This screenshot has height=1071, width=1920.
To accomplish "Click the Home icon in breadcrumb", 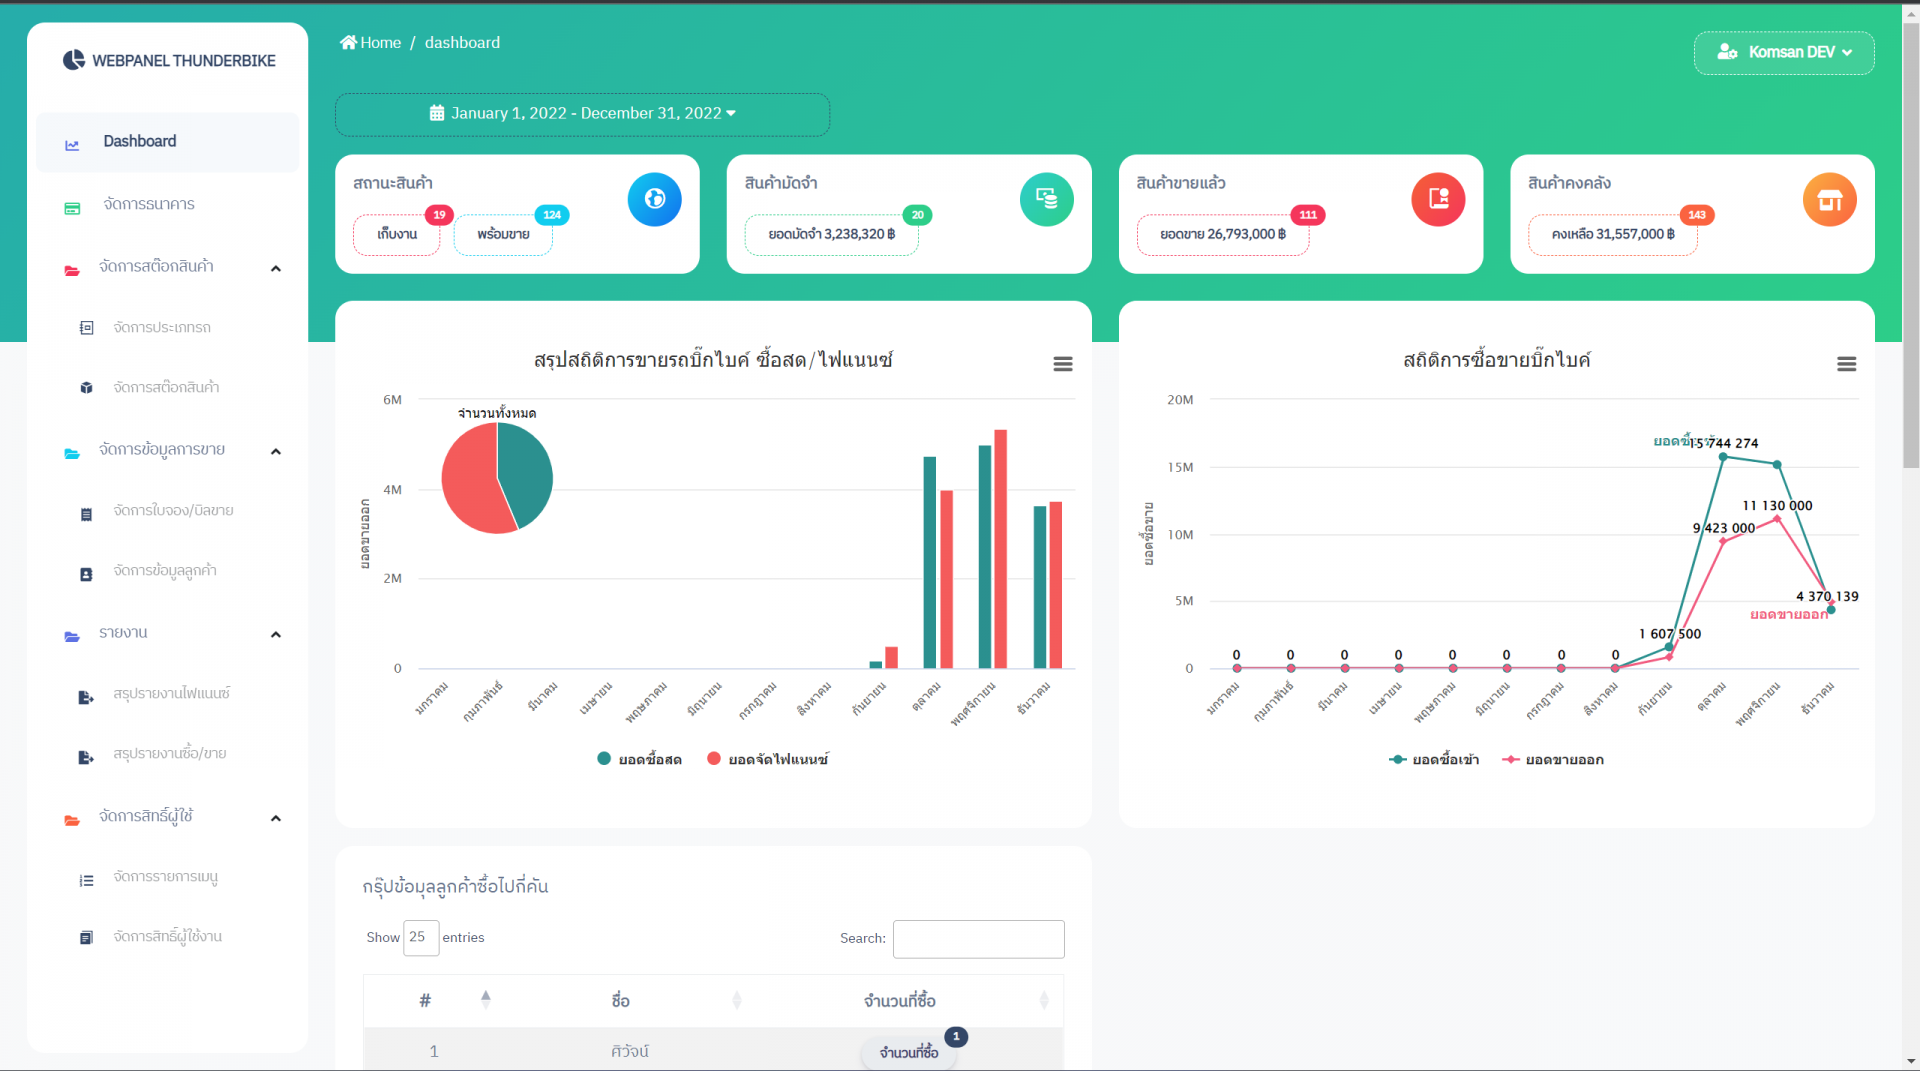I will tap(348, 42).
